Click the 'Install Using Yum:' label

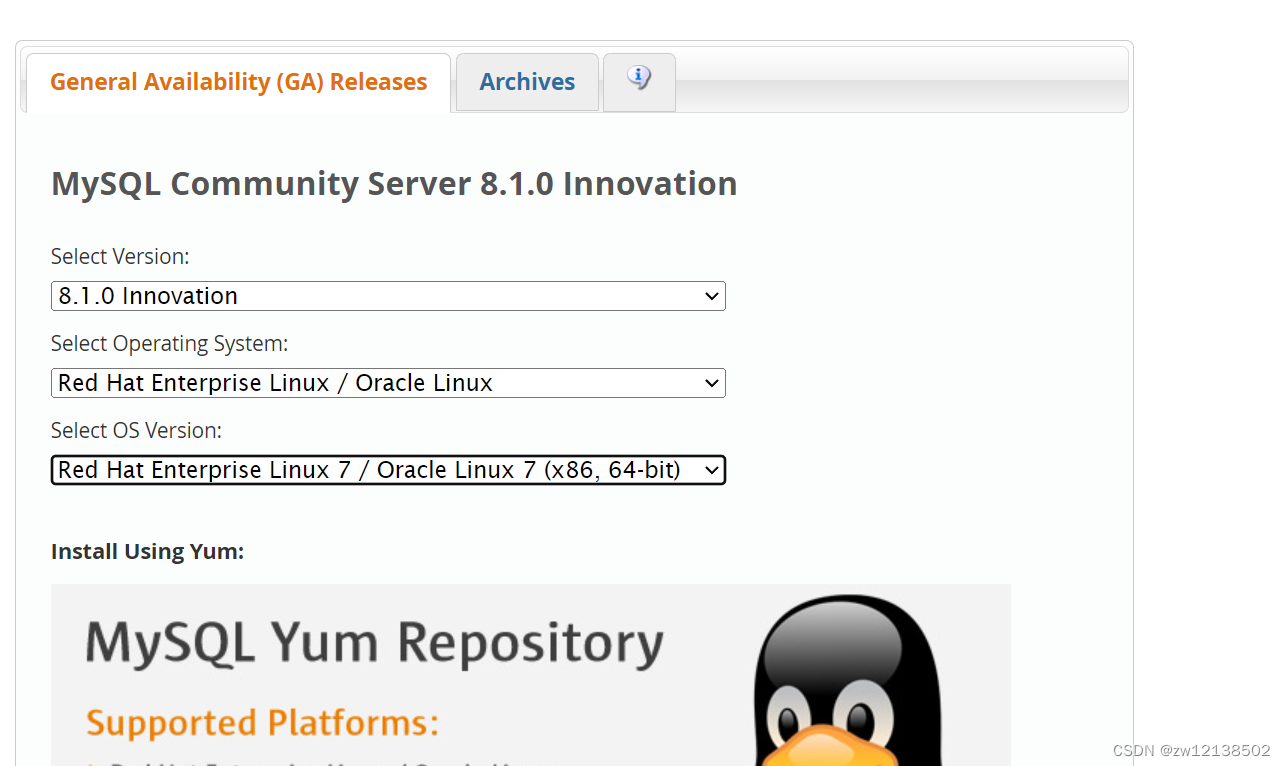click(147, 552)
